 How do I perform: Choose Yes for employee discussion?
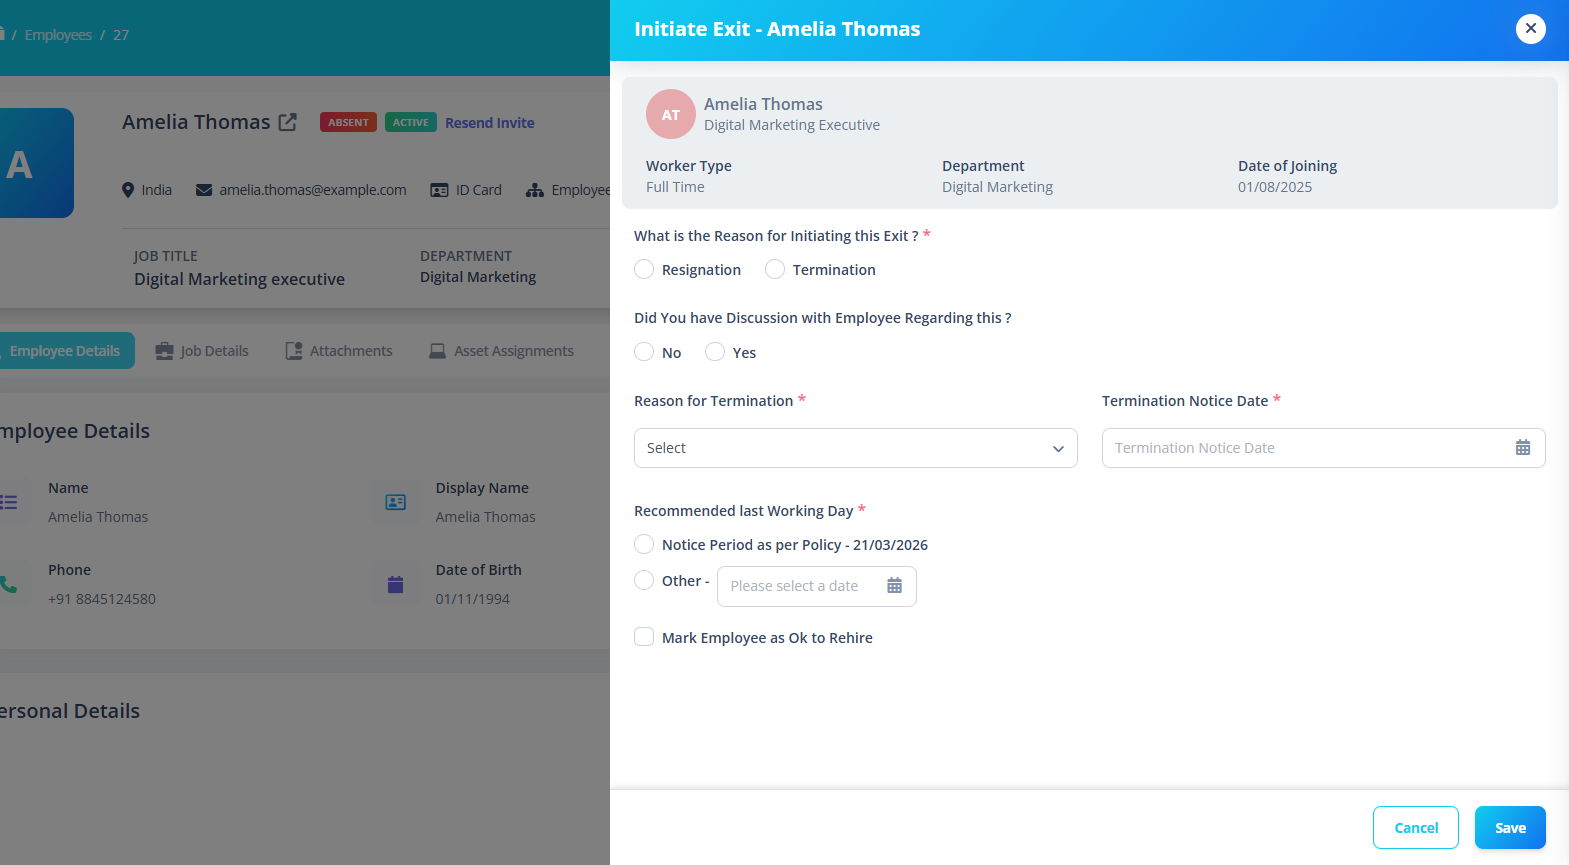click(715, 352)
